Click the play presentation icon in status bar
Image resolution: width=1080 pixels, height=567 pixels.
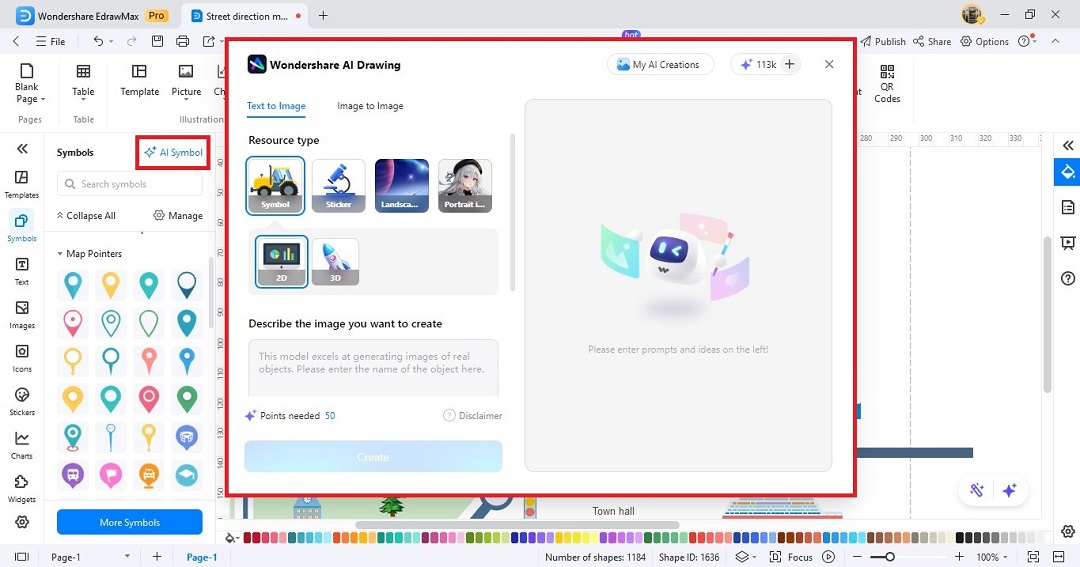pyautogui.click(x=829, y=557)
